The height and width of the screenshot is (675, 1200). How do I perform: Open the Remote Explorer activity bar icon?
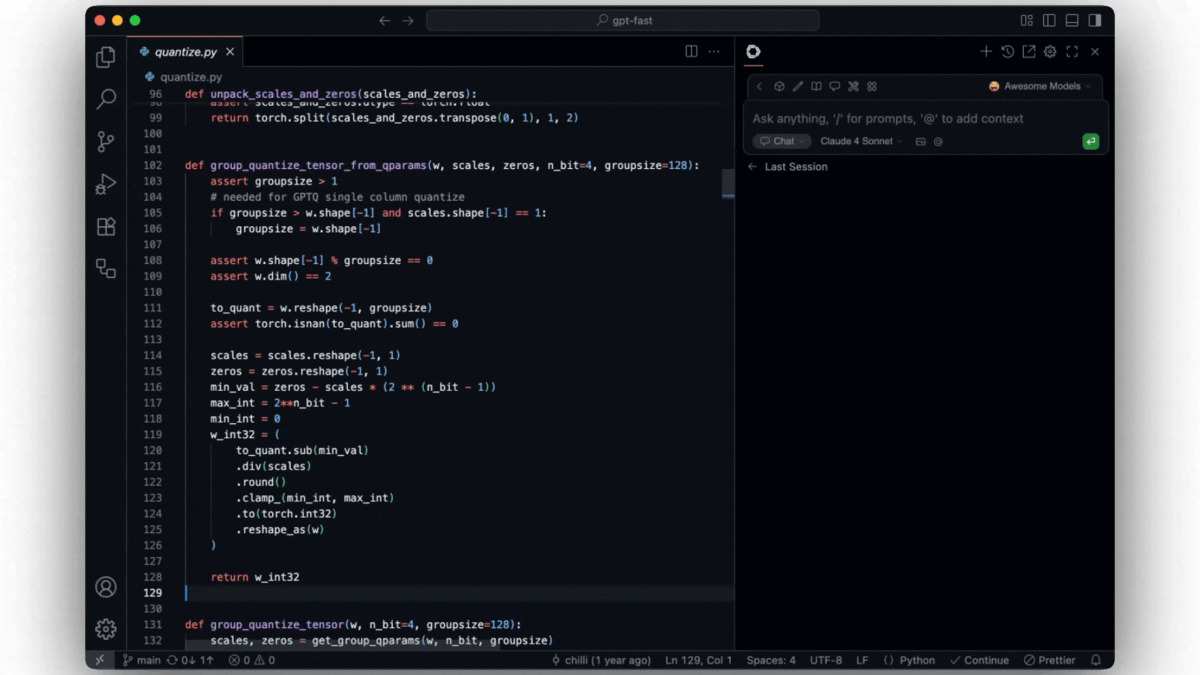pos(106,268)
